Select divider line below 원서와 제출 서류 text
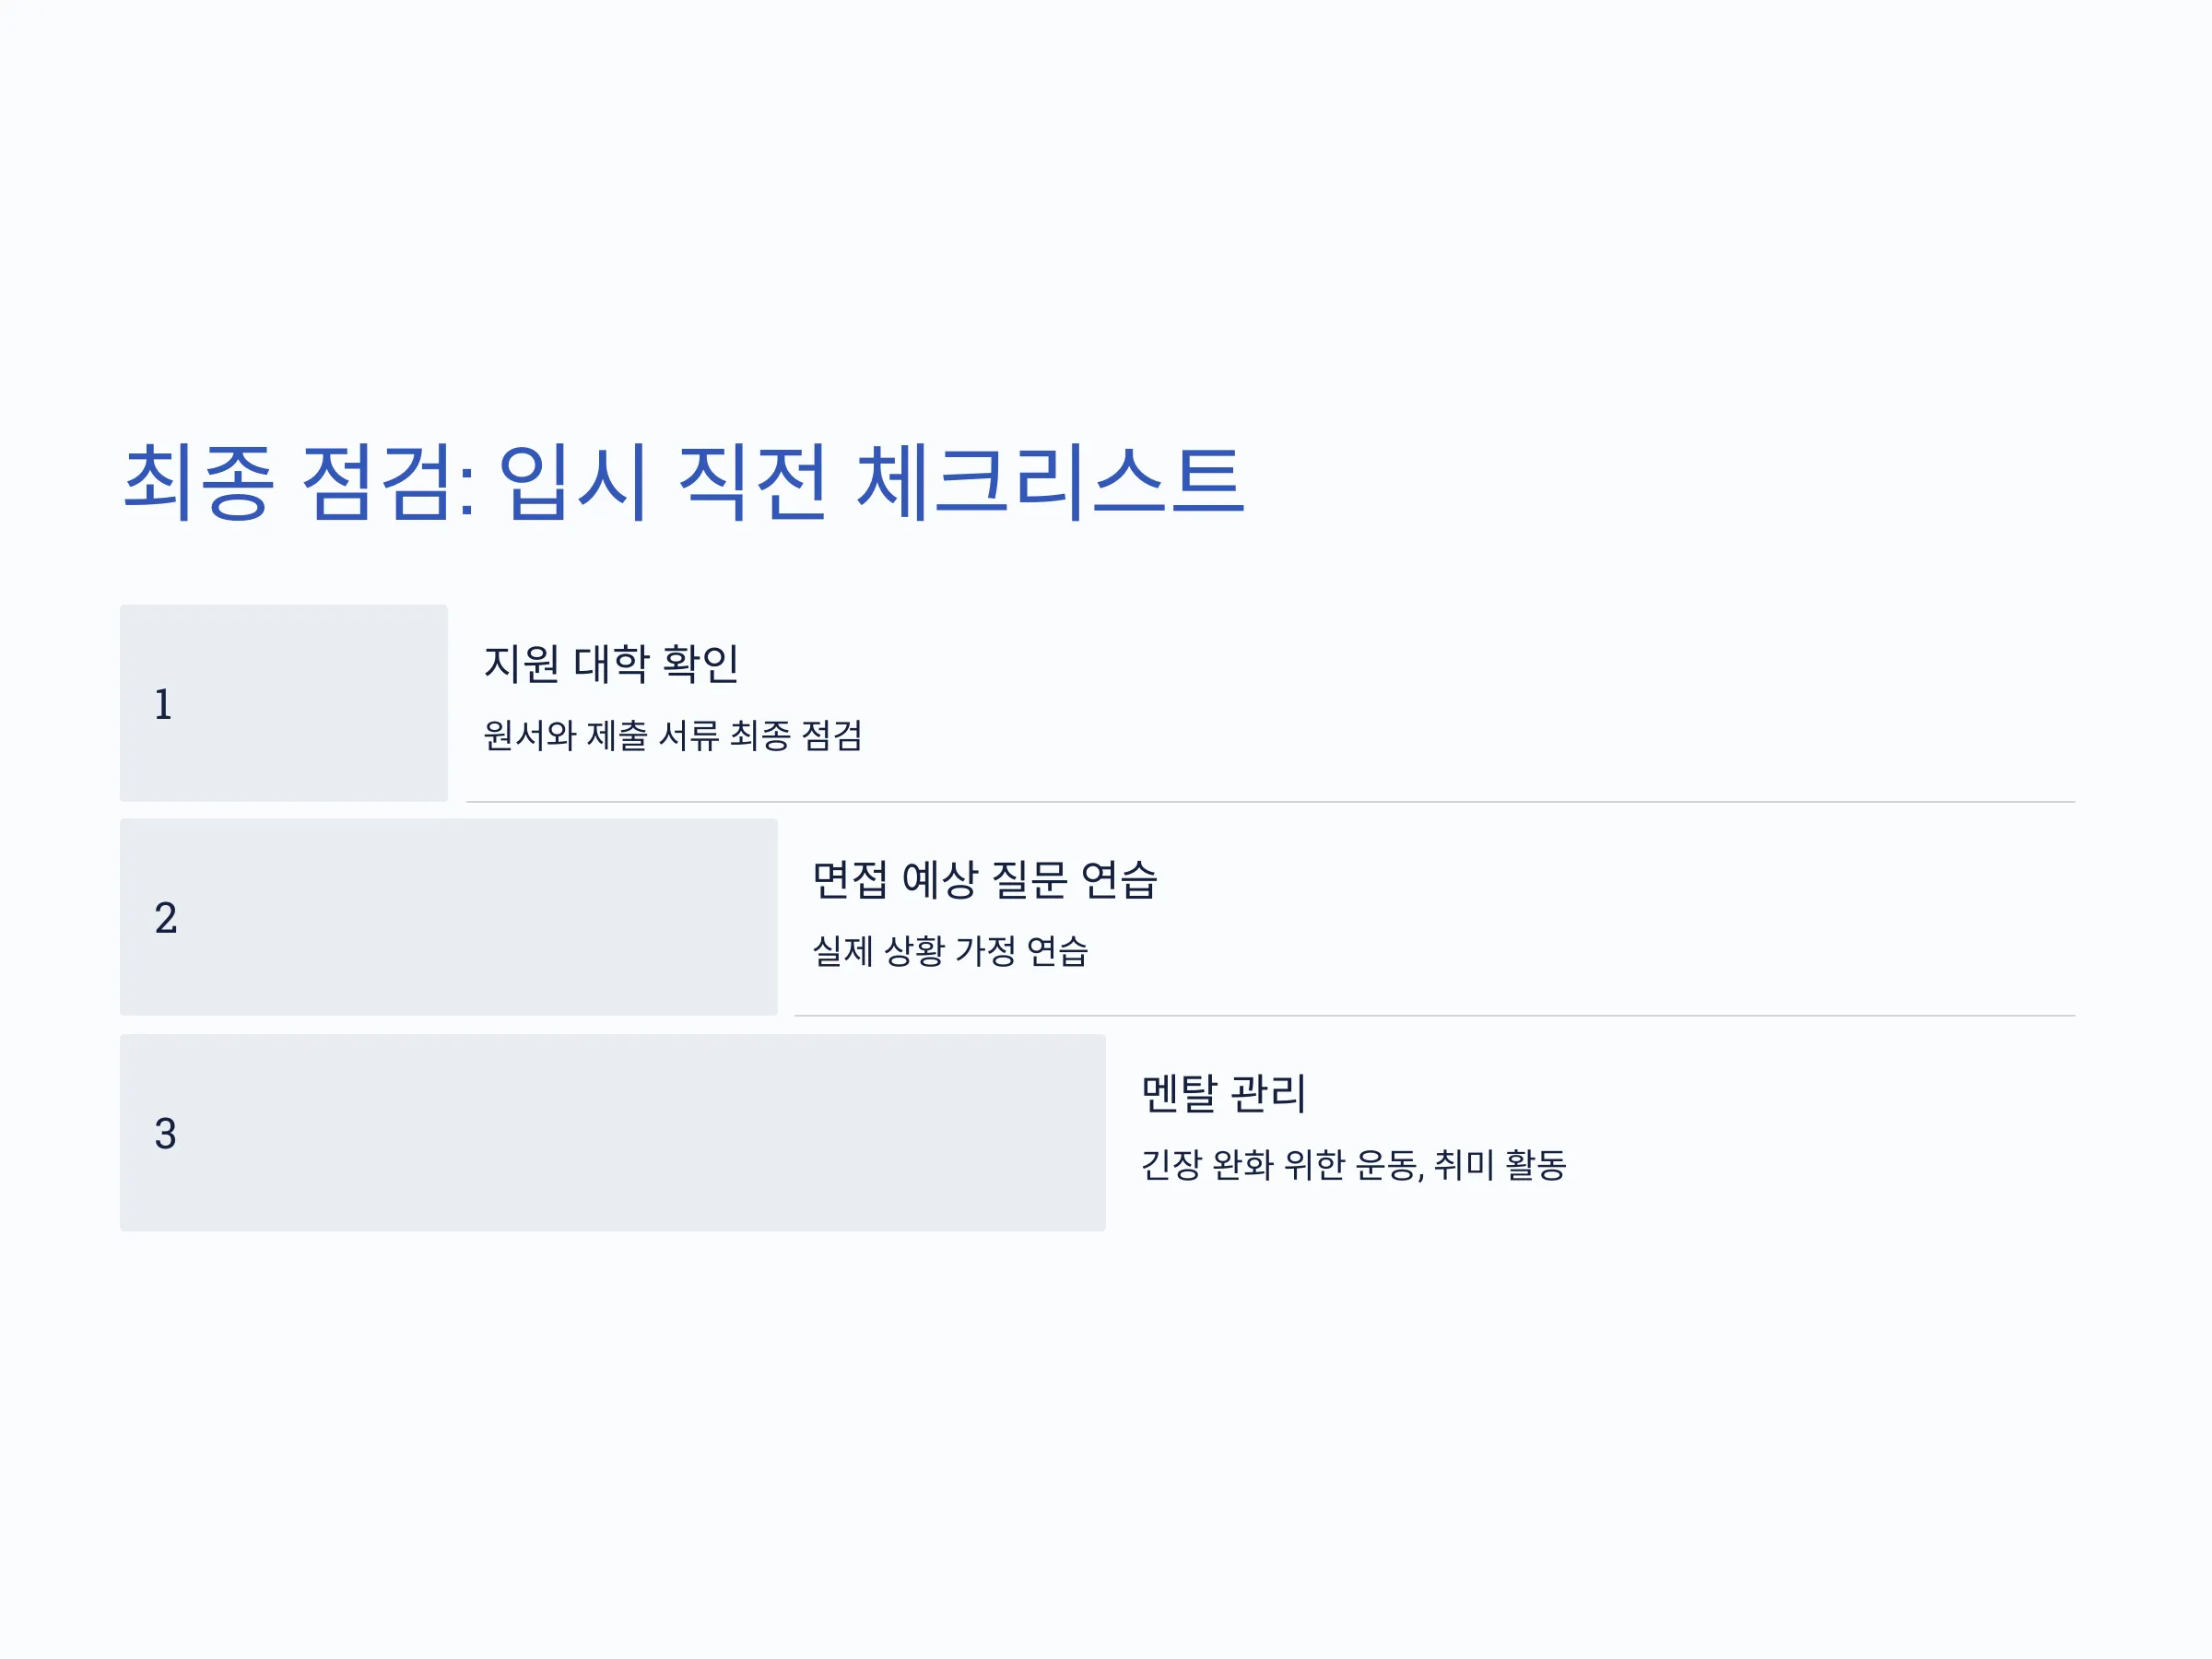The height and width of the screenshot is (1659, 2212). 1271,802
